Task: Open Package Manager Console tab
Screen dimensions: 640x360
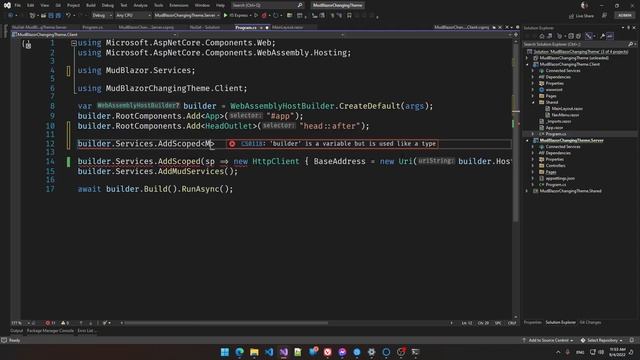Action: 50,331
